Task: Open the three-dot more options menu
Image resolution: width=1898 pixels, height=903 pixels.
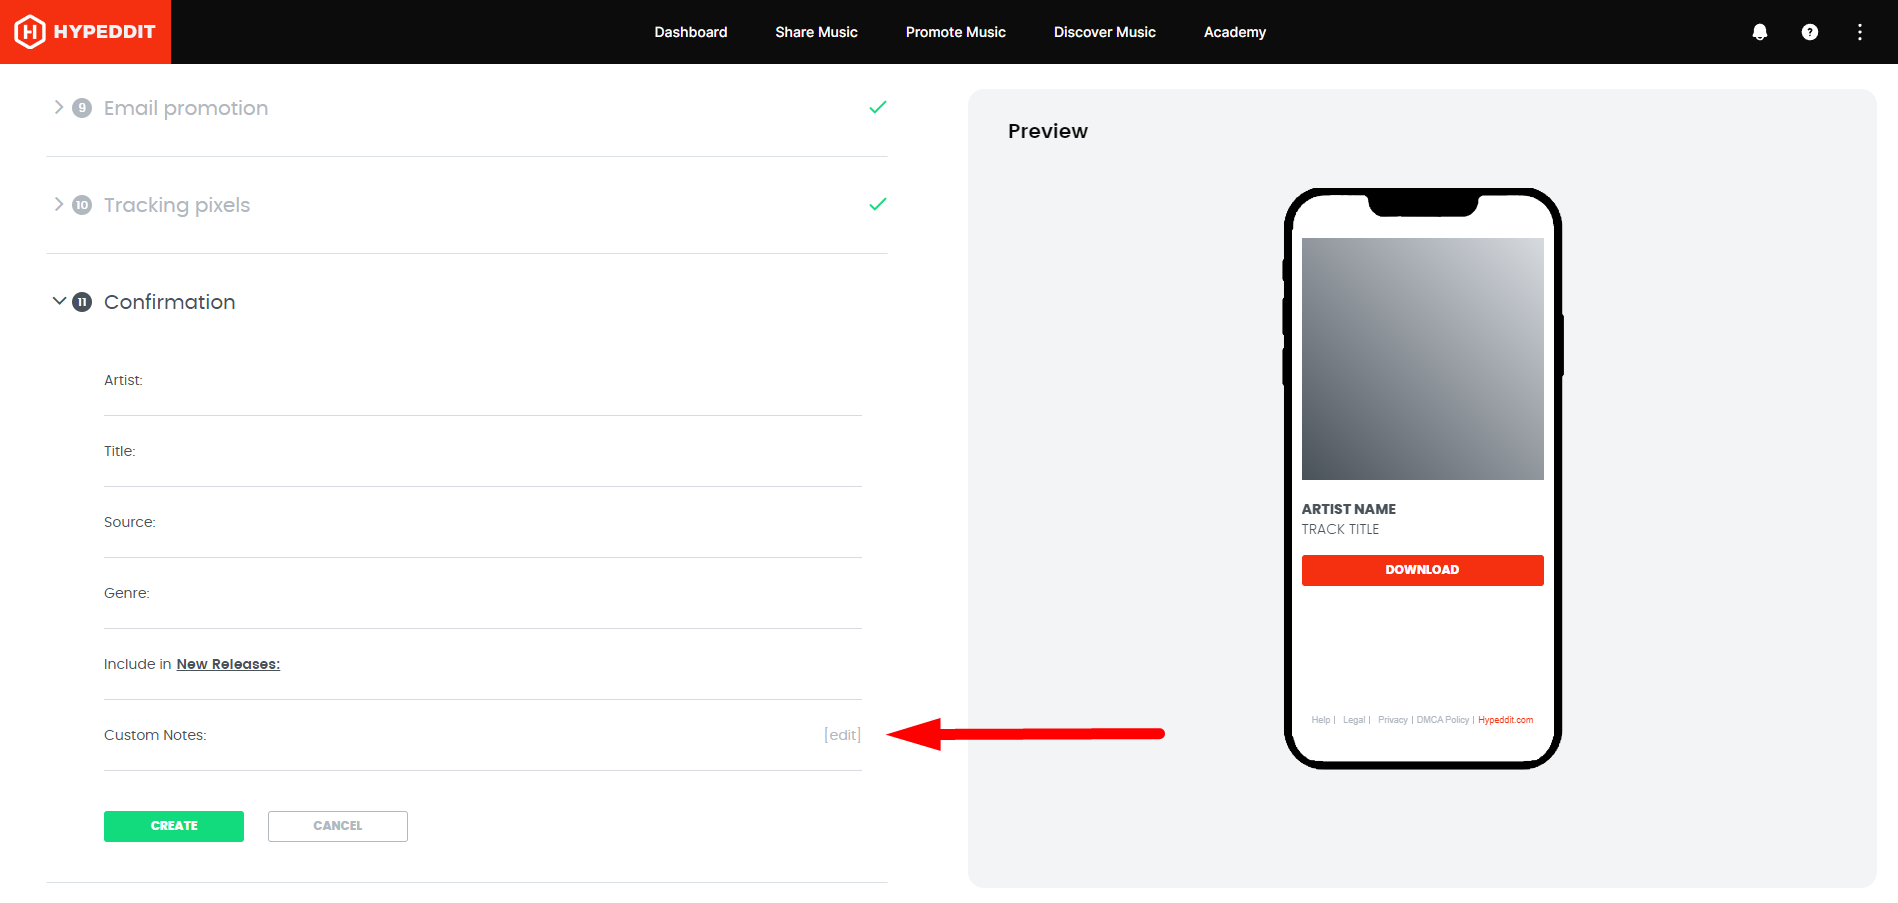Action: click(x=1859, y=32)
